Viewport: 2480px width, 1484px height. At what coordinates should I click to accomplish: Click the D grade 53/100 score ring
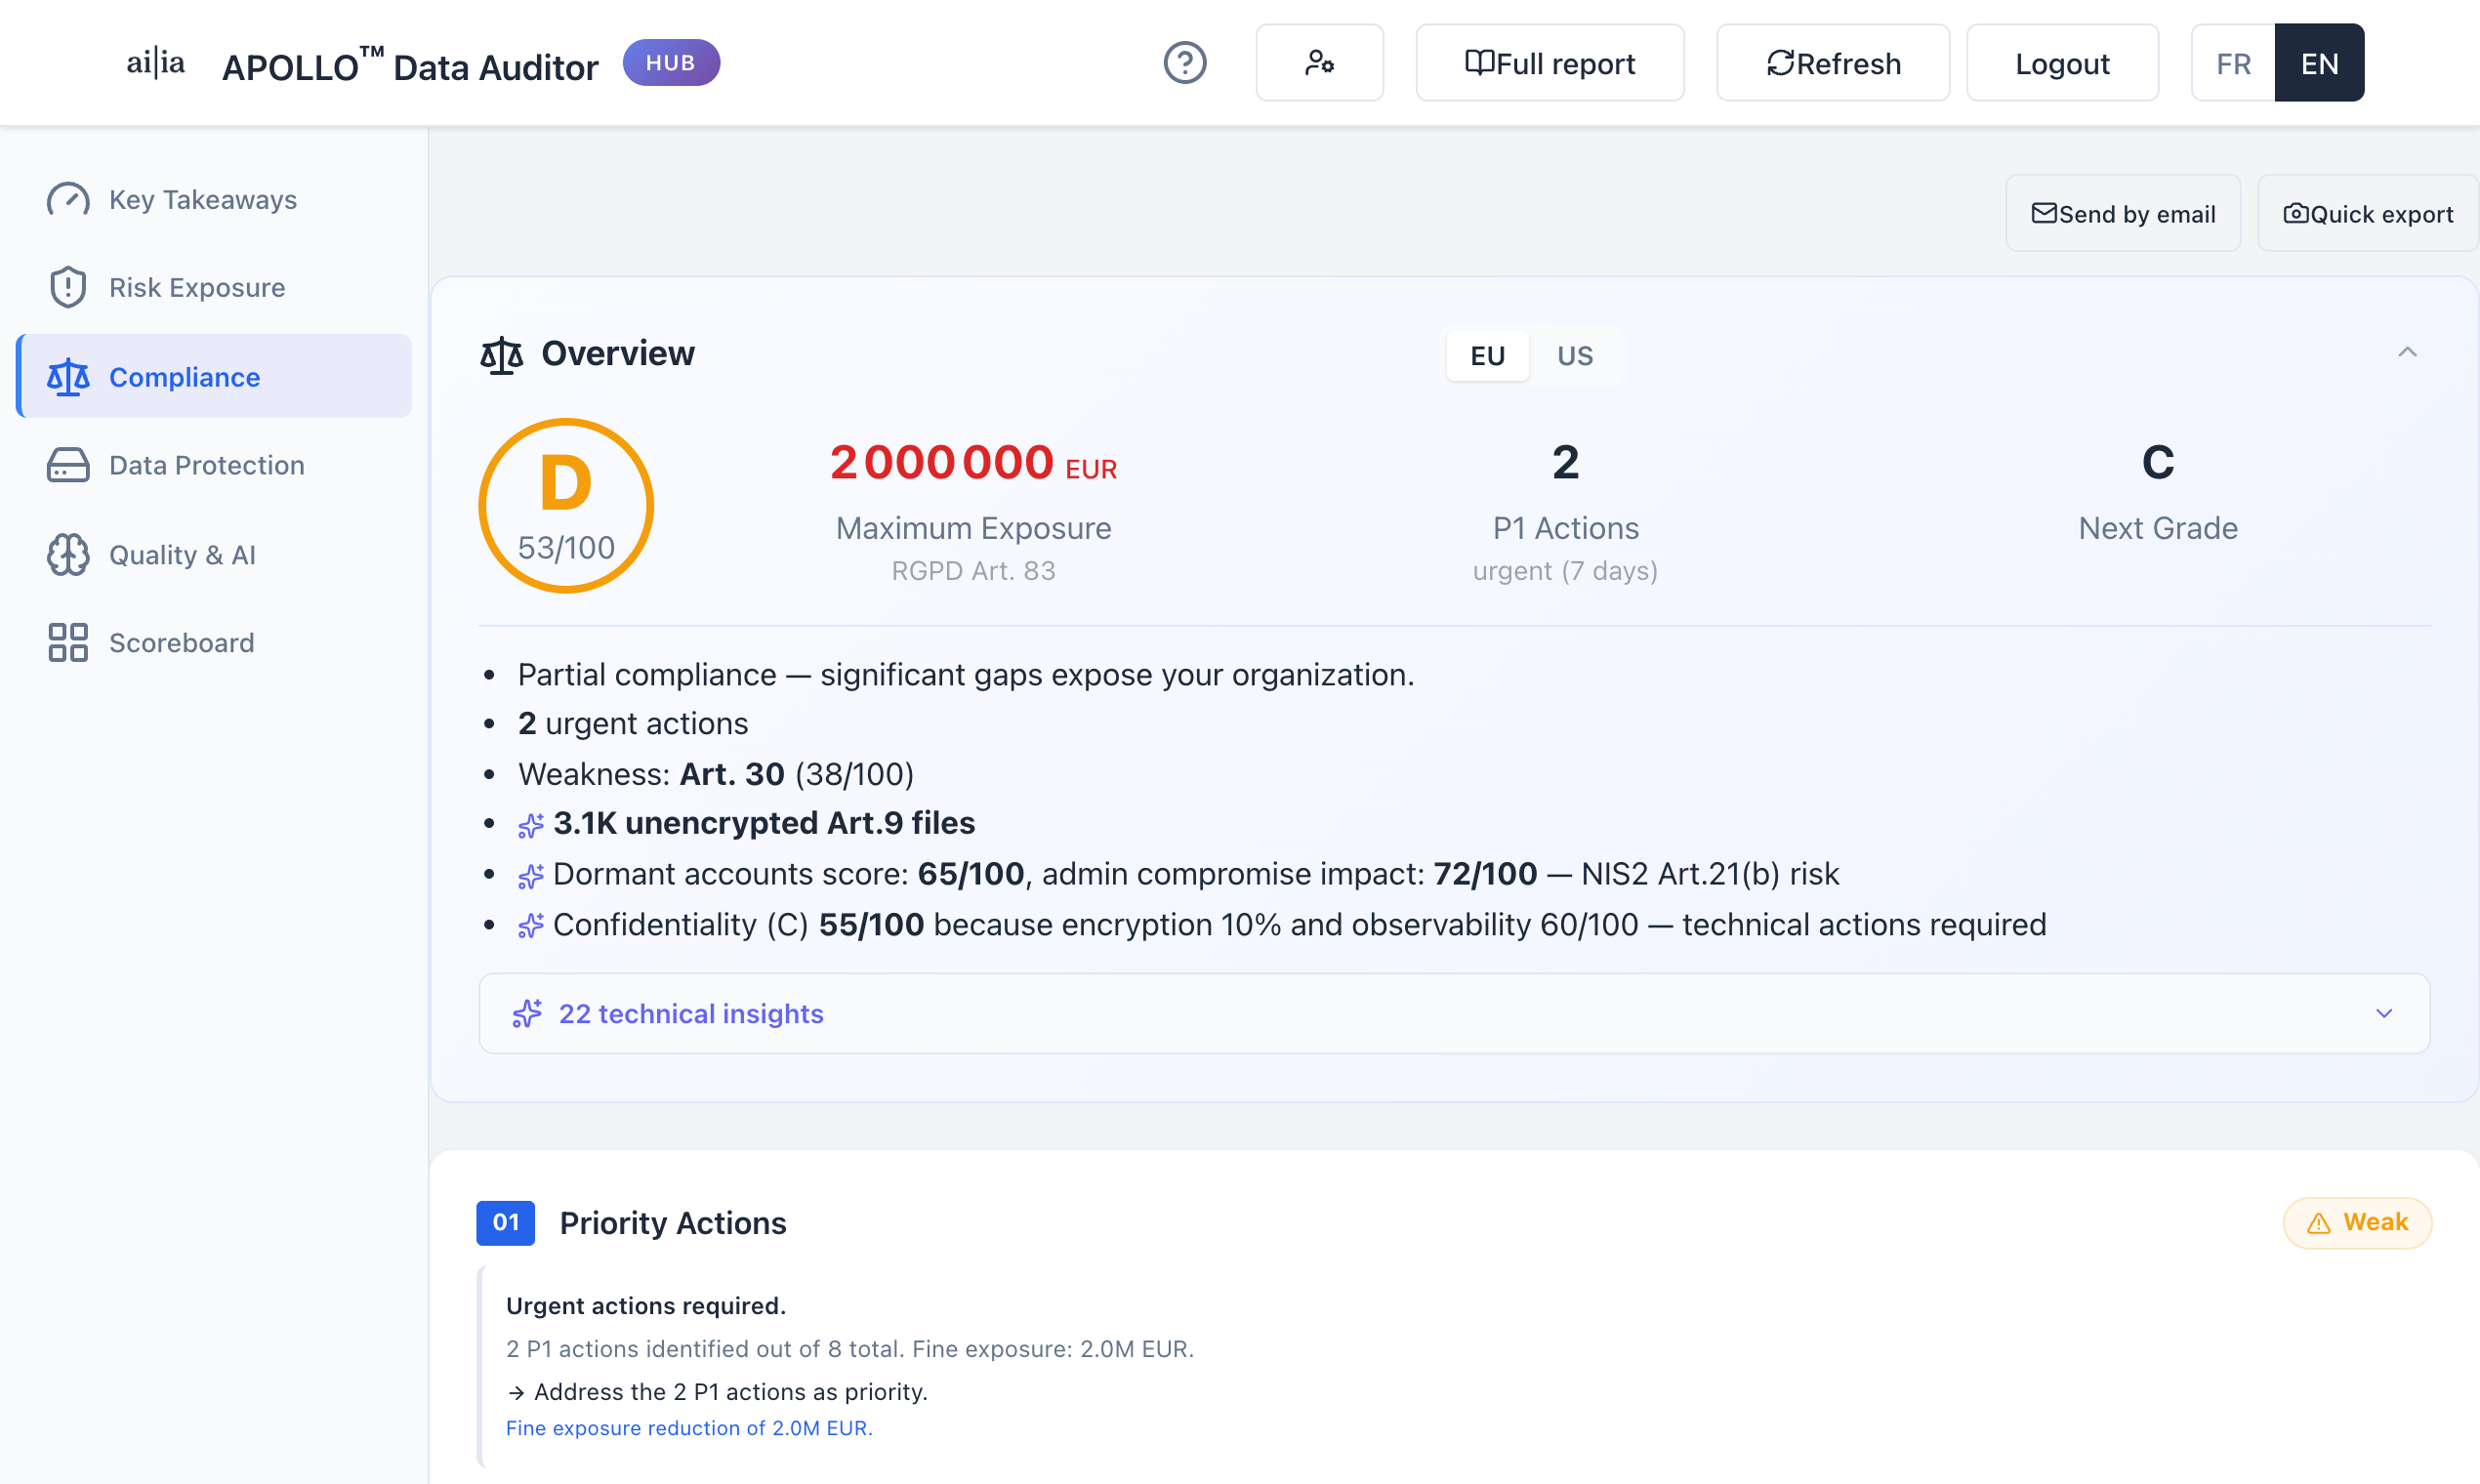pyautogui.click(x=566, y=506)
